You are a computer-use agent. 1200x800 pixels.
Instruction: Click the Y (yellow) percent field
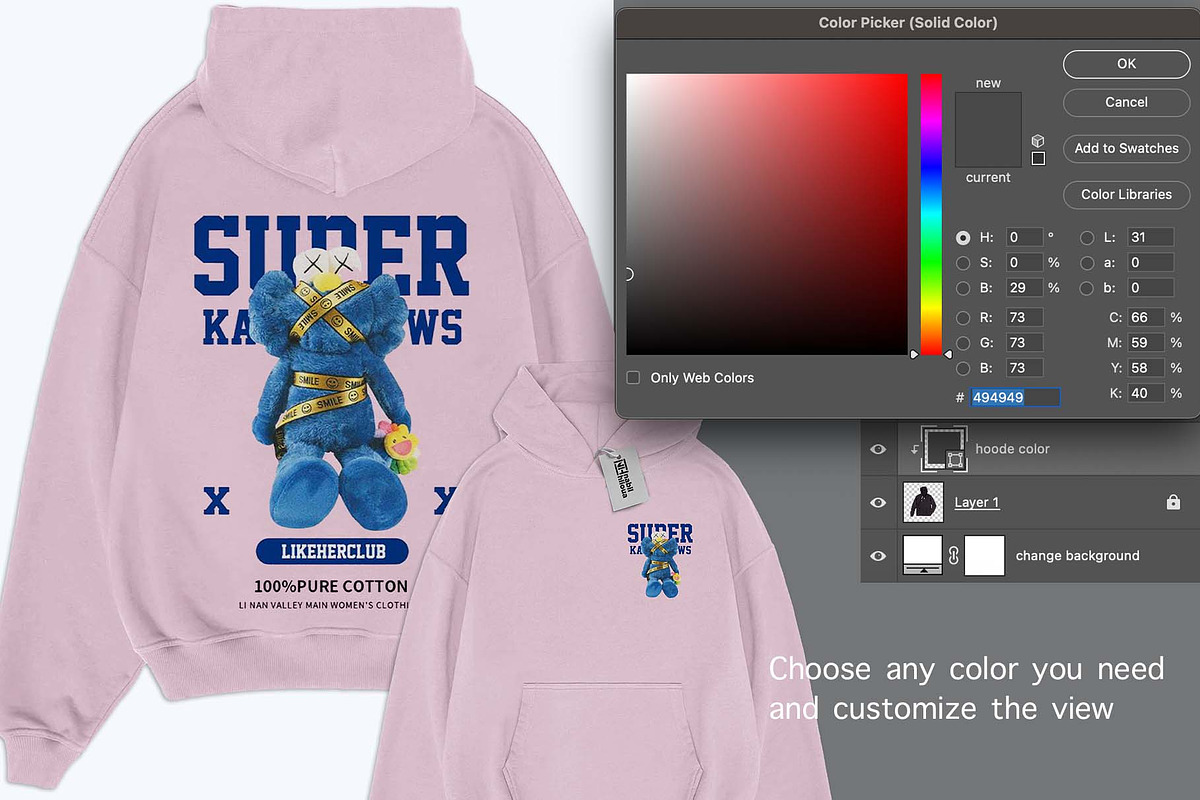point(1146,368)
